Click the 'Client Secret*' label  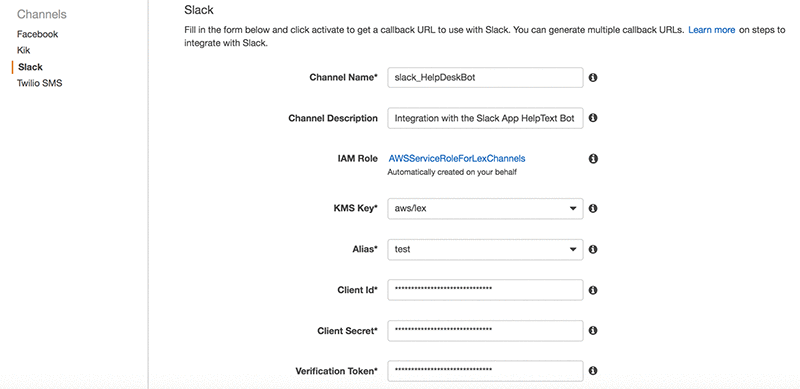[x=347, y=331]
